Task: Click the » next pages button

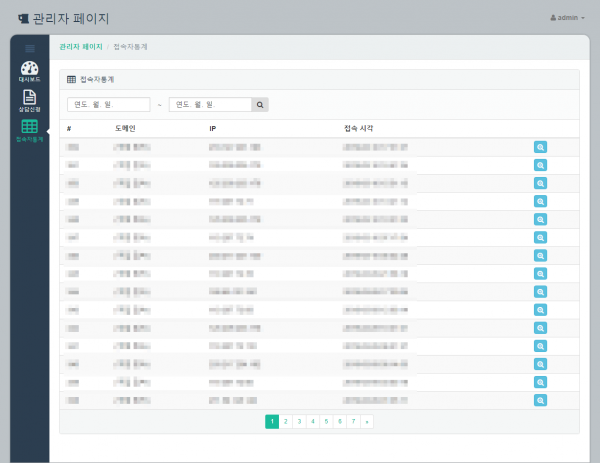Action: click(367, 422)
